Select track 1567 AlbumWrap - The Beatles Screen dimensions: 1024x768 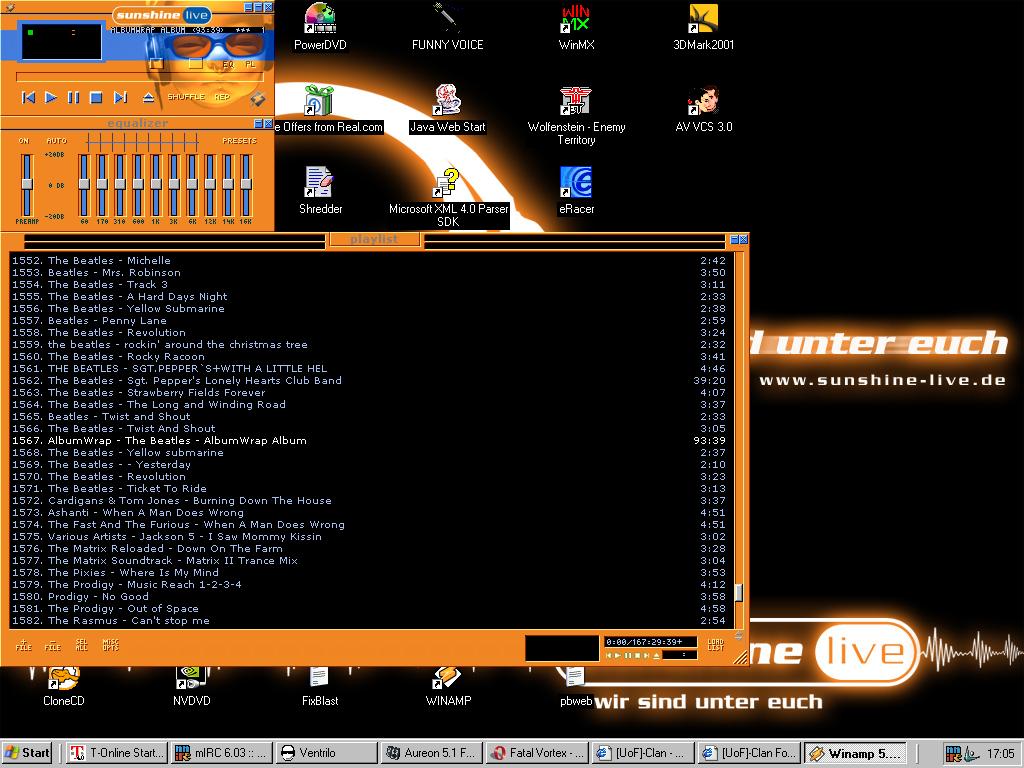click(x=369, y=441)
